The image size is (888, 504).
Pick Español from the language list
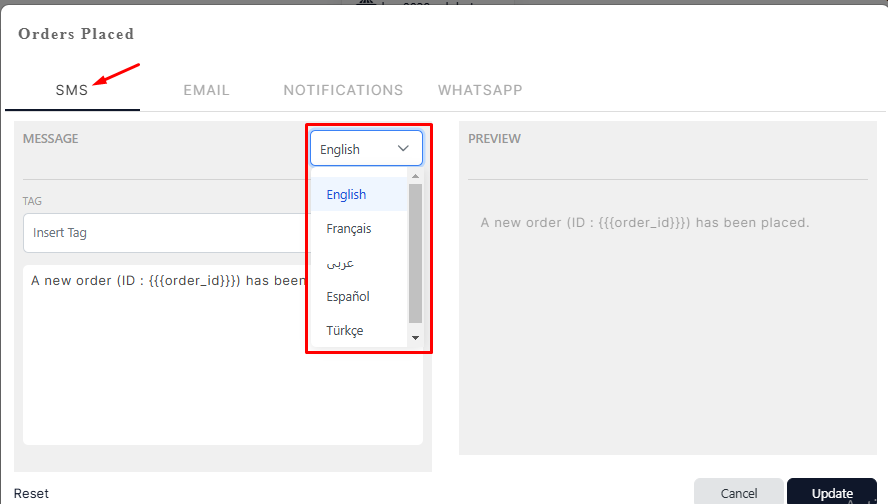(359, 296)
